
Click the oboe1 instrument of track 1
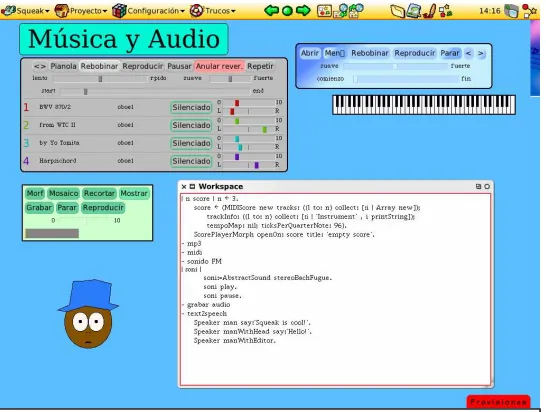[x=125, y=107]
